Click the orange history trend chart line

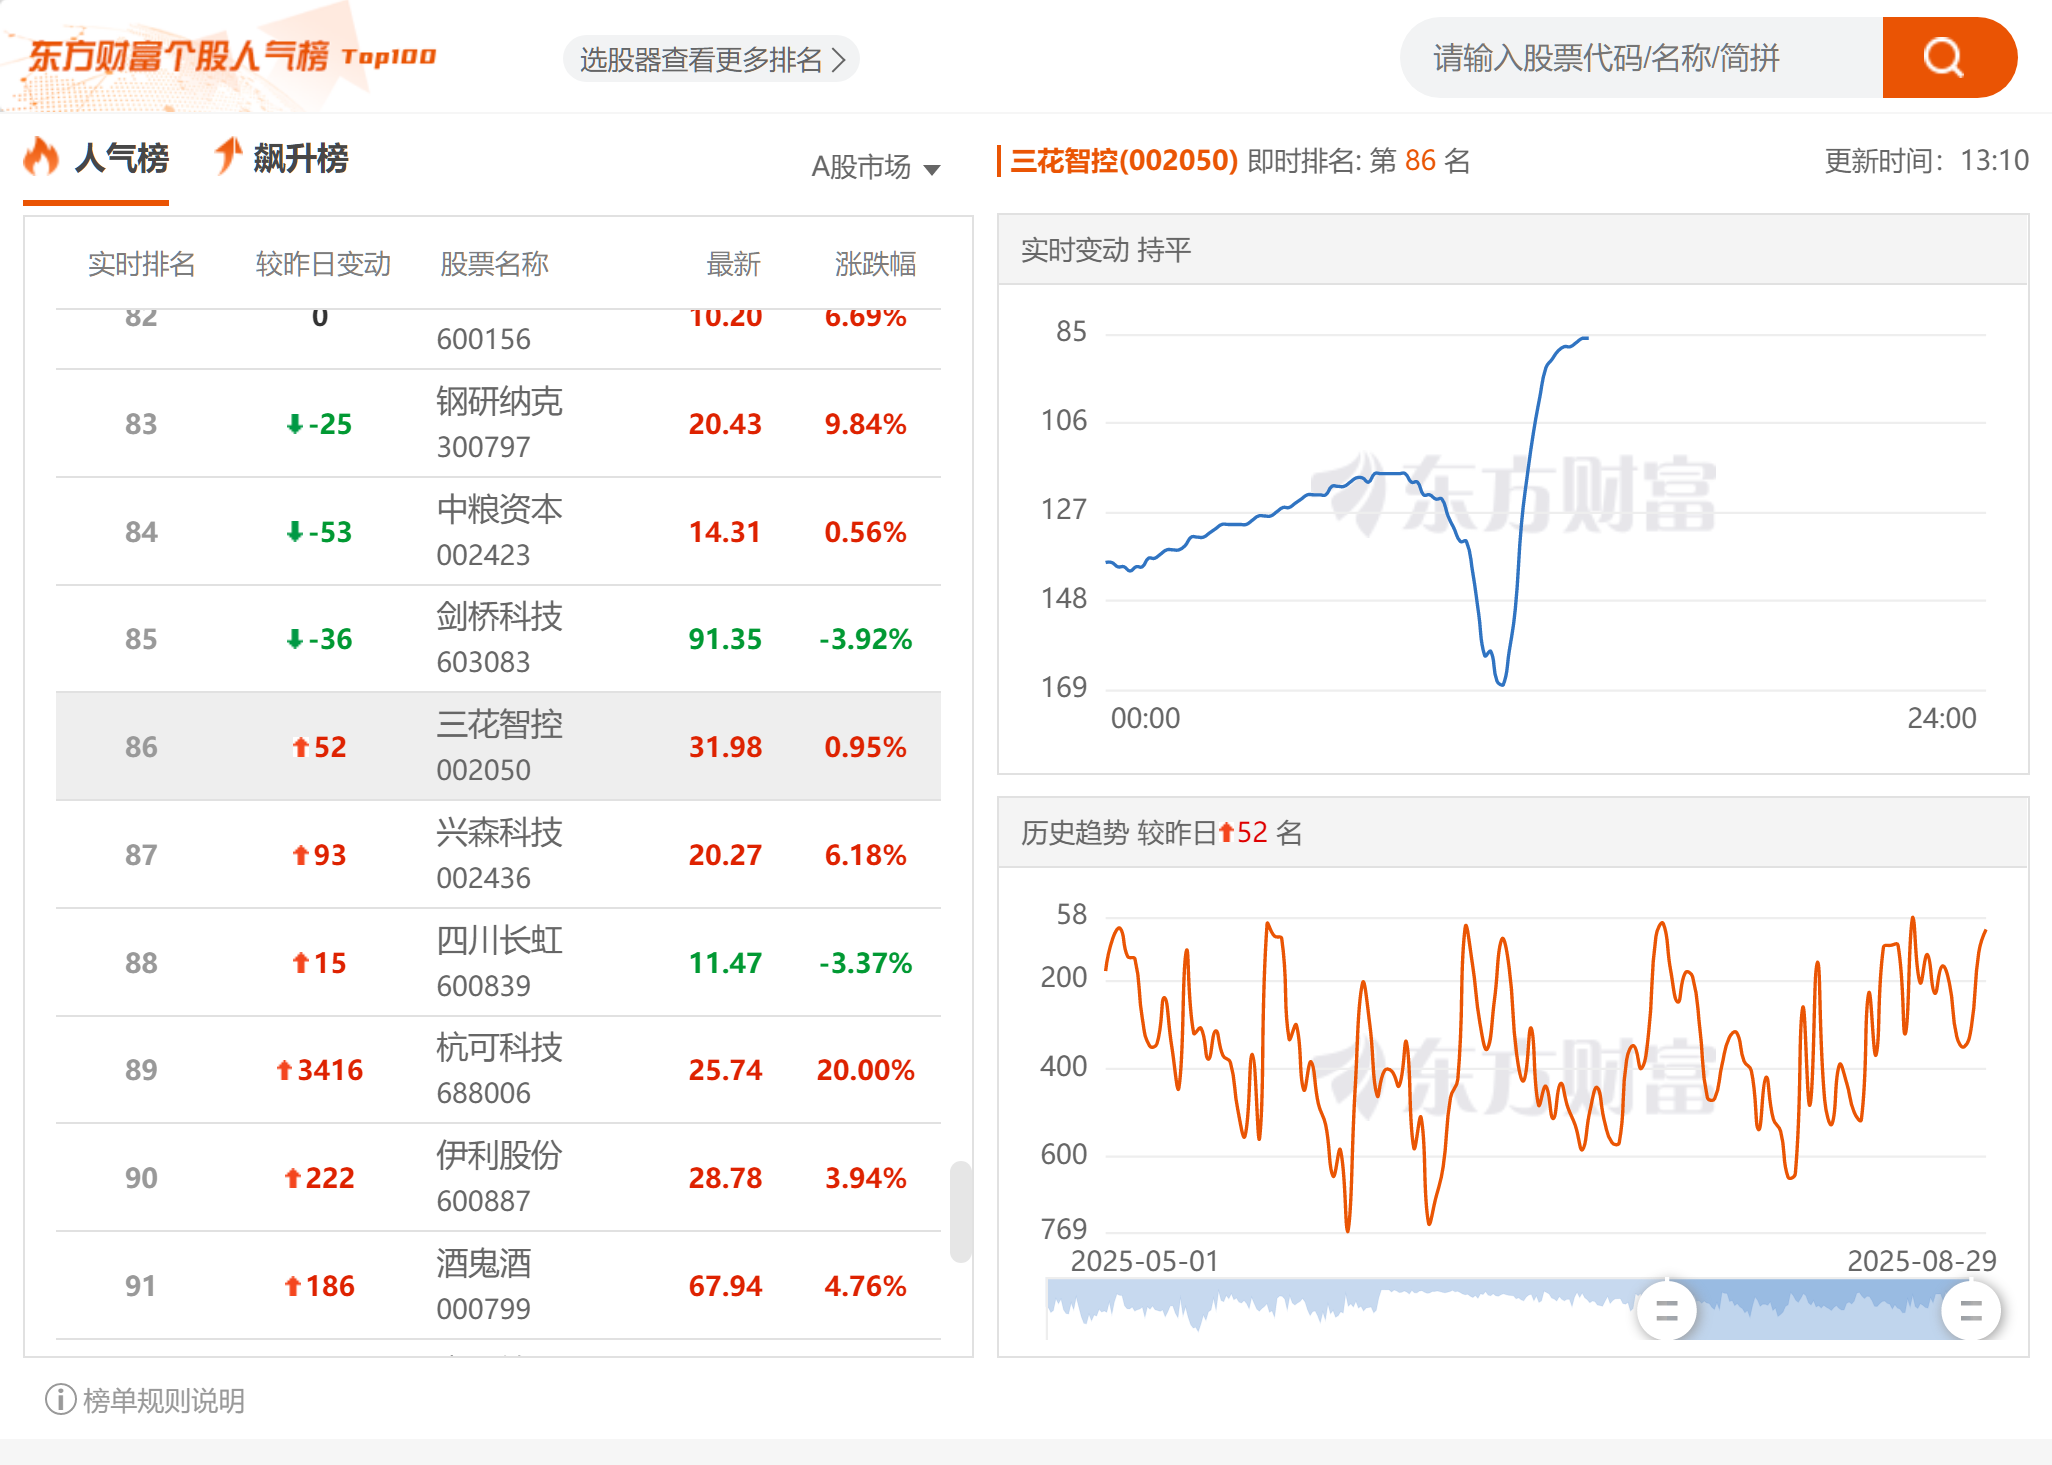[1545, 1073]
